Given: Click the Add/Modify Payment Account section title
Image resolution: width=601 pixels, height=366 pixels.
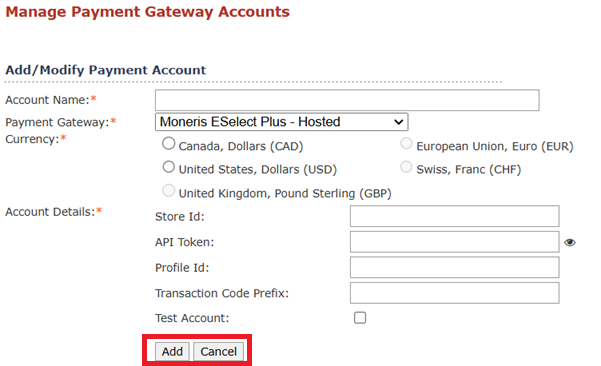Looking at the screenshot, I should (105, 70).
